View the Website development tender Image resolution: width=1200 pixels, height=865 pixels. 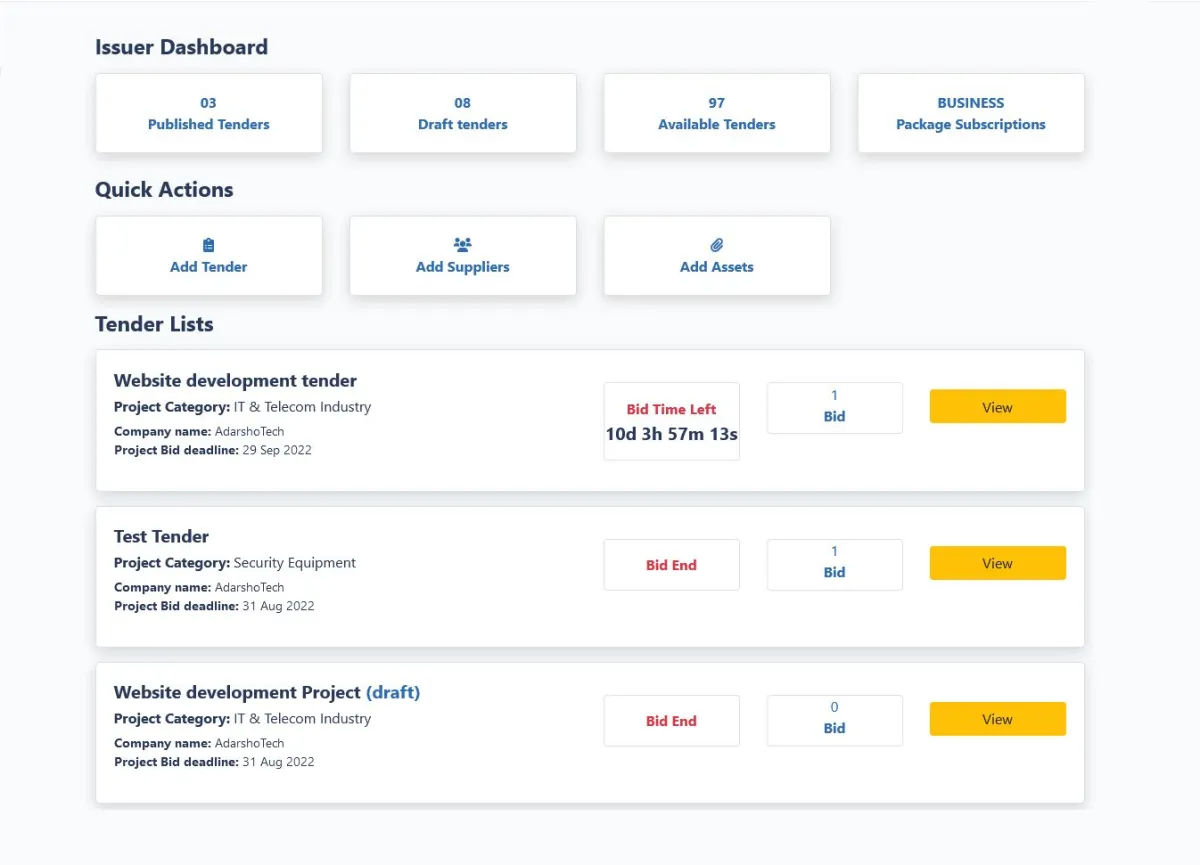coord(997,407)
